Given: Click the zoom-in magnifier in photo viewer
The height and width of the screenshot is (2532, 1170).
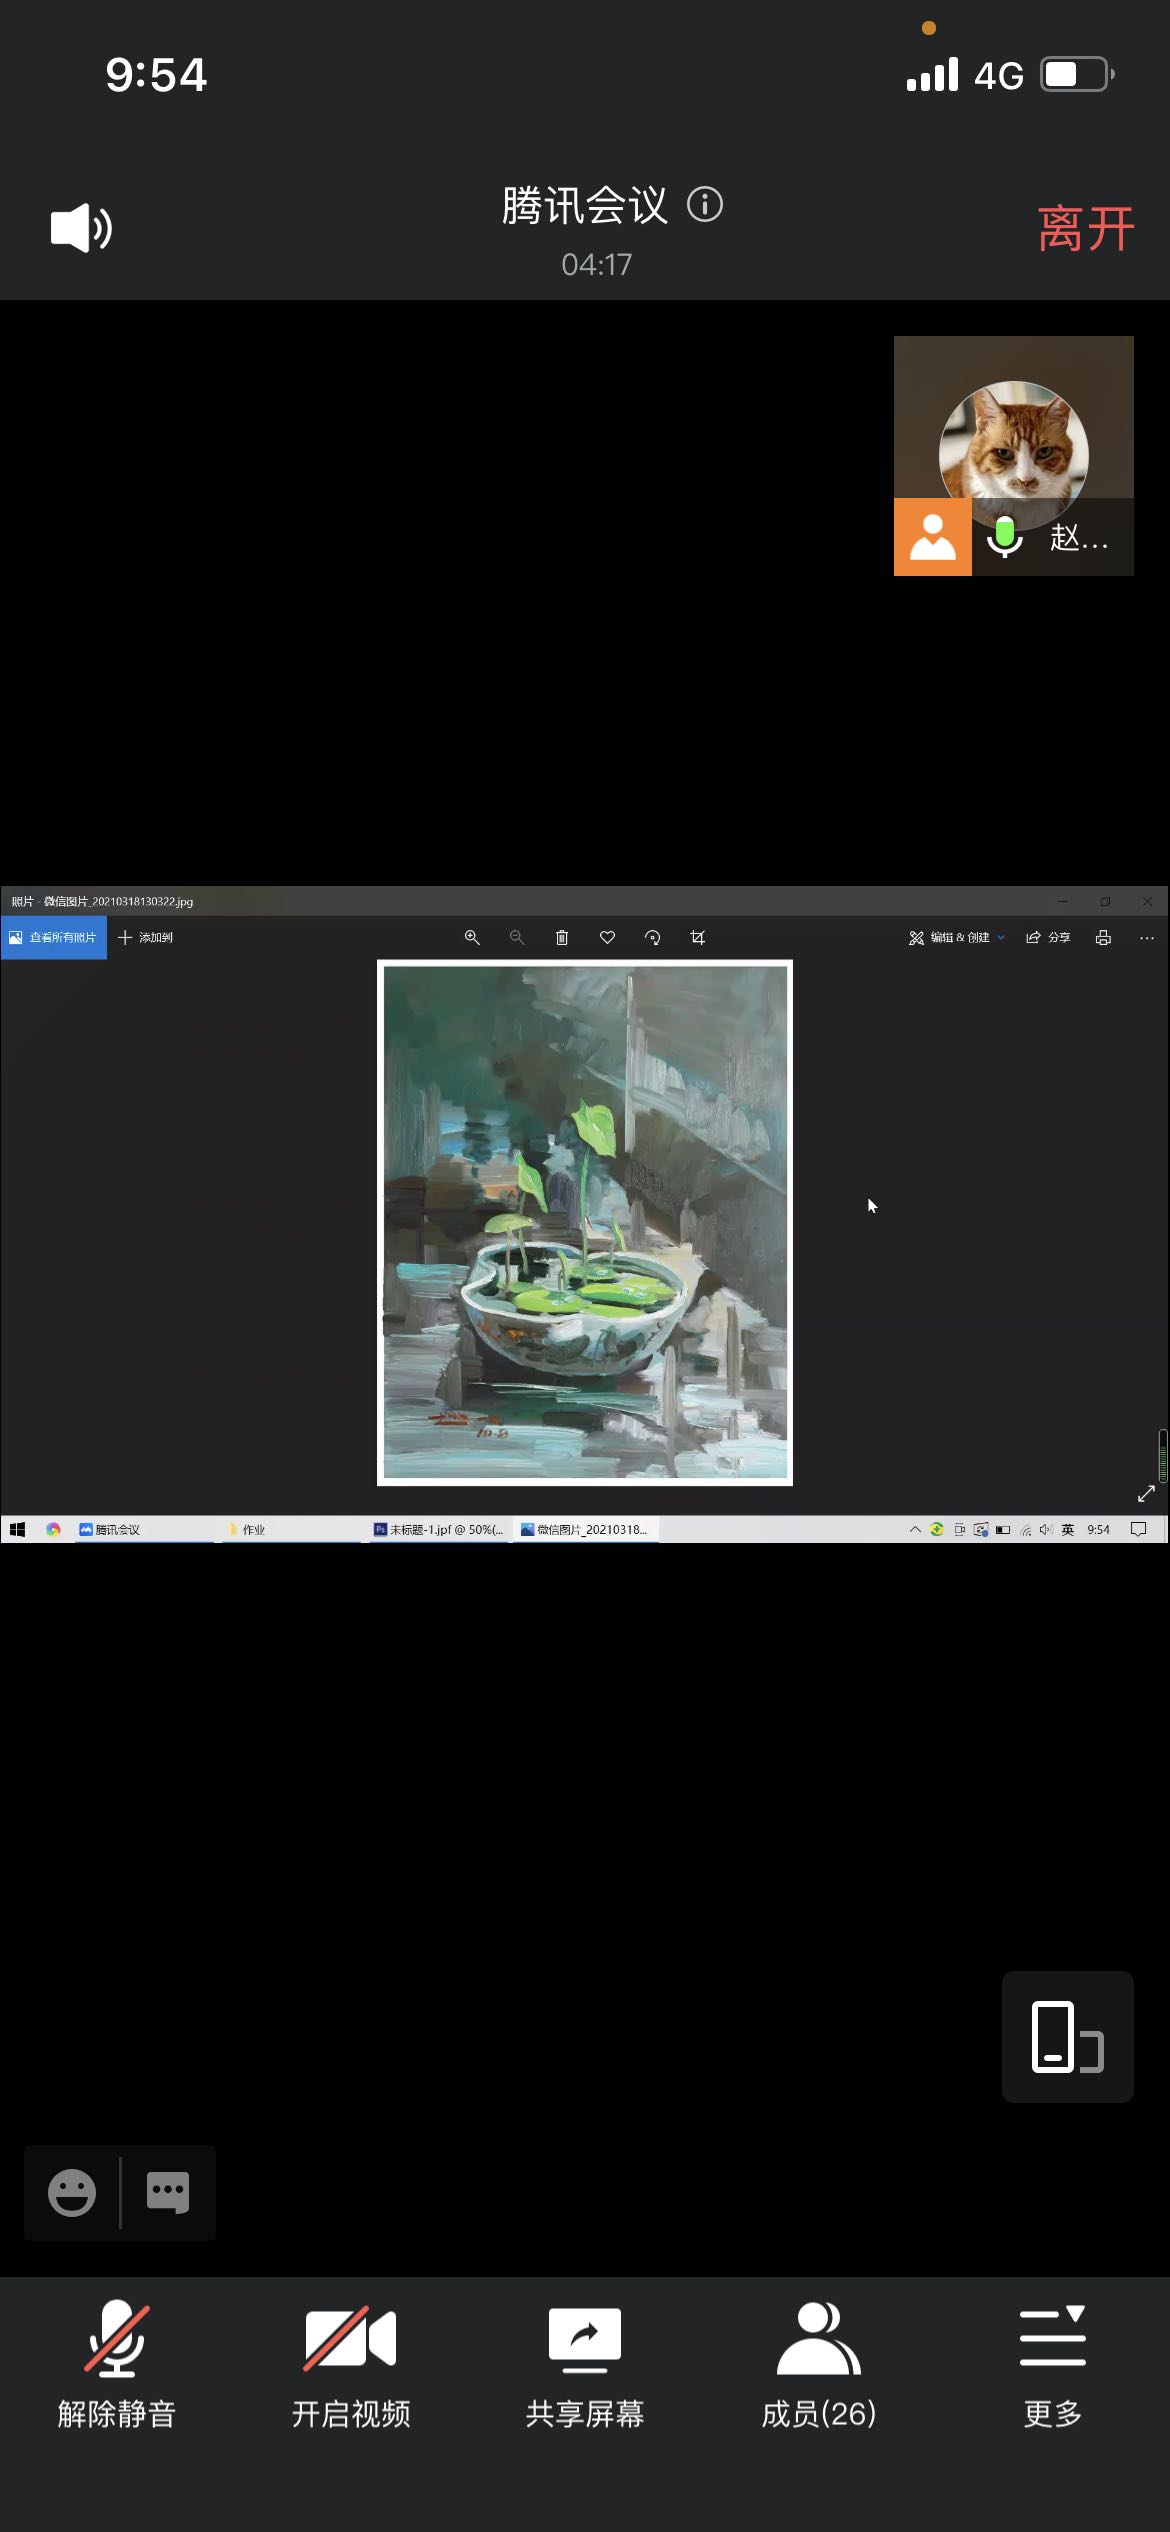Looking at the screenshot, I should pyautogui.click(x=472, y=937).
